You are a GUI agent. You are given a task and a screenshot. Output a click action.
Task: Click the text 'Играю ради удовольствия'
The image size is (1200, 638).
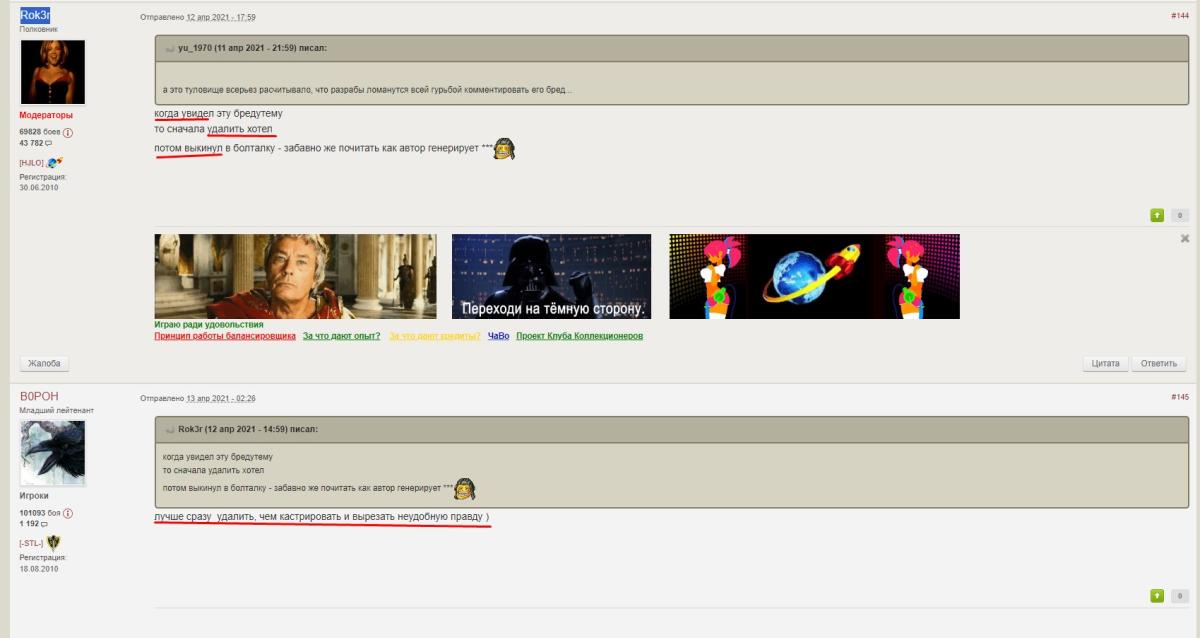209,325
